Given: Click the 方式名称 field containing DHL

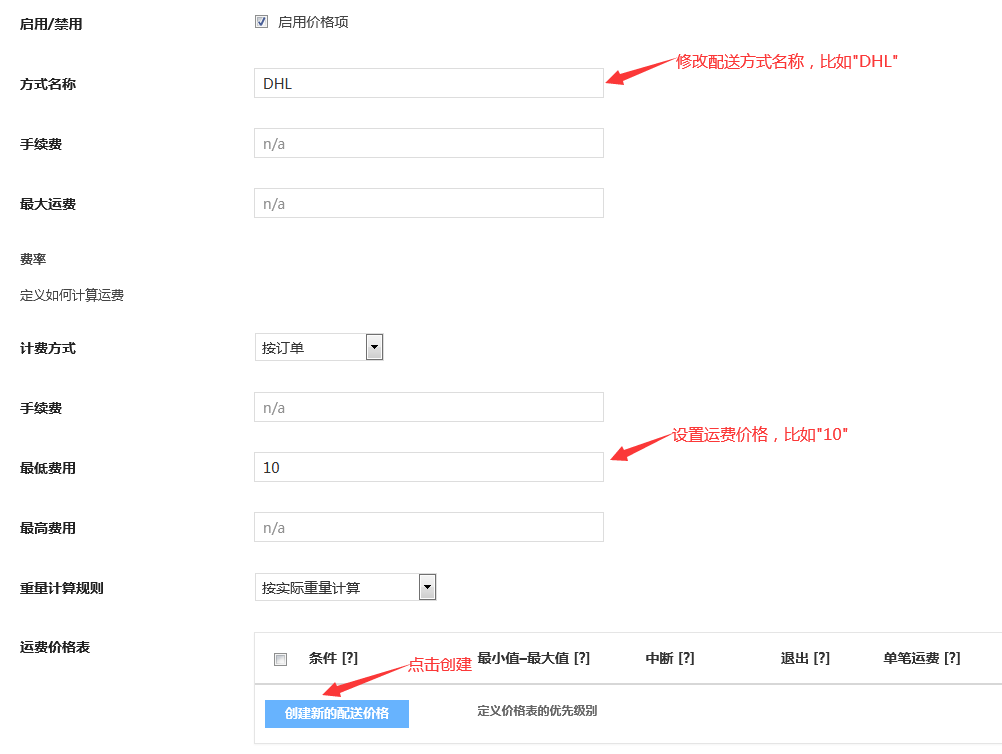Looking at the screenshot, I should tap(428, 83).
